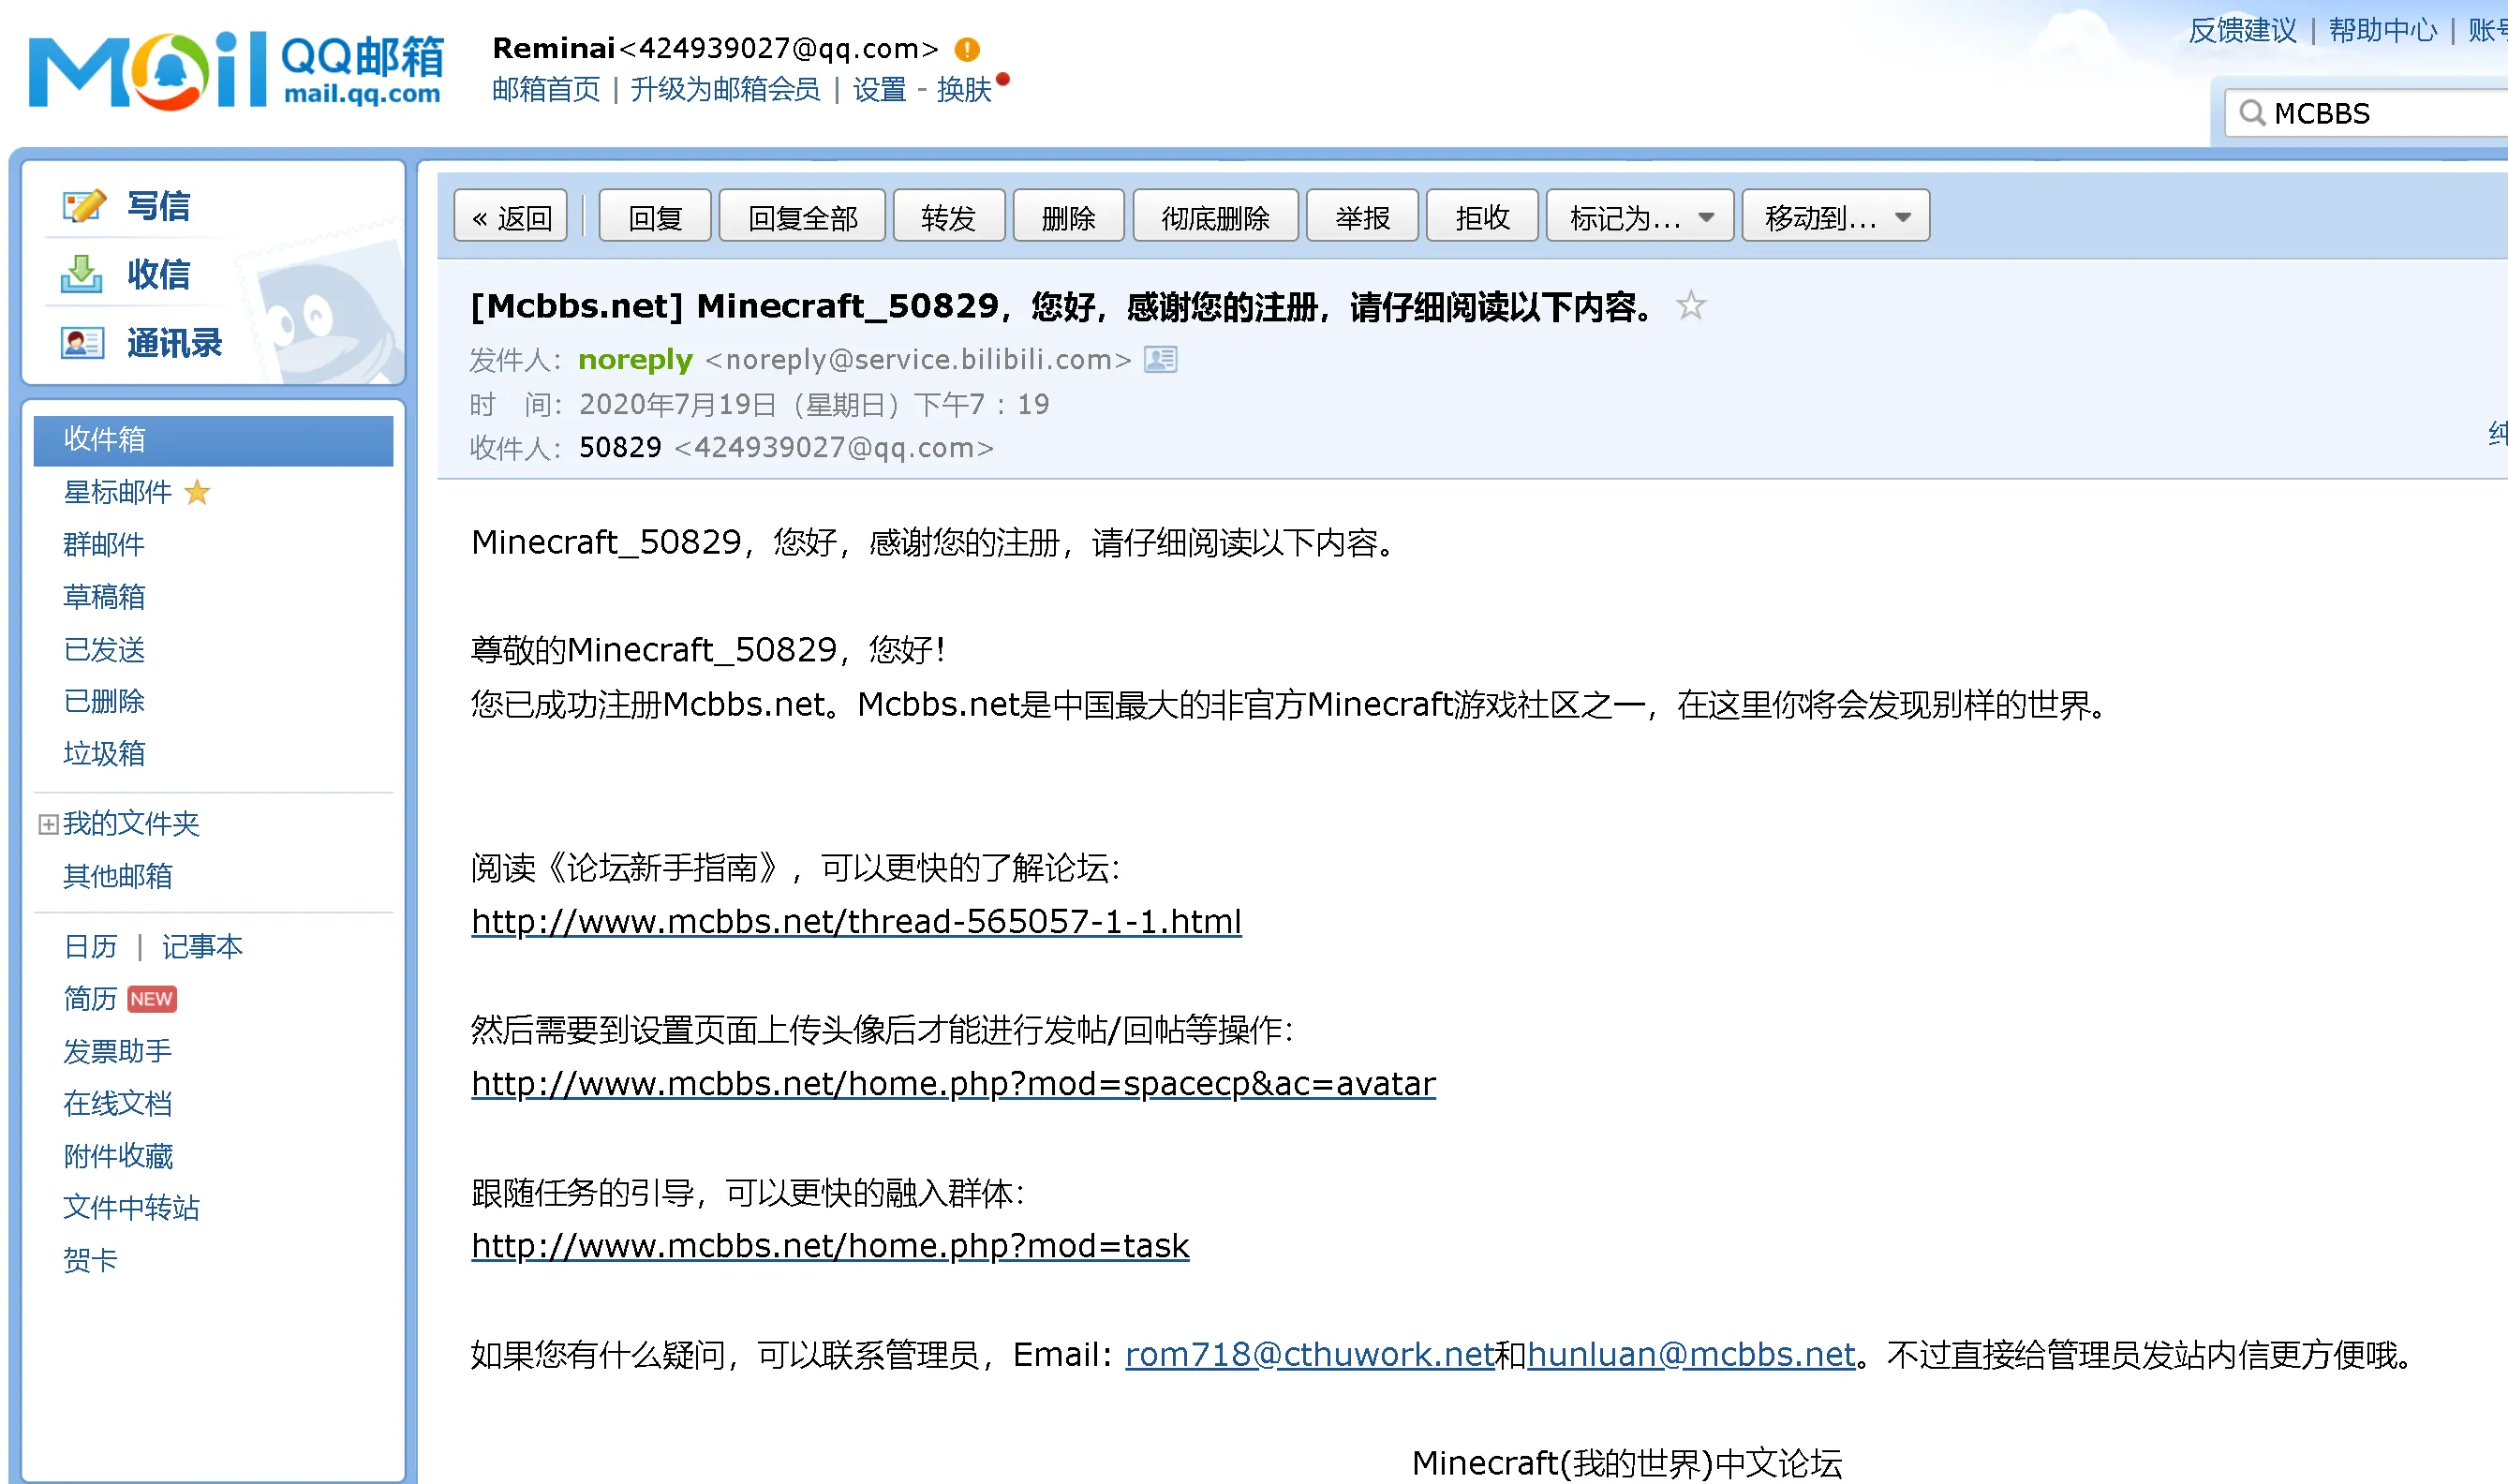Viewport: 2508px width, 1484px height.
Task: Star this email with the star icon
Action: (1691, 305)
